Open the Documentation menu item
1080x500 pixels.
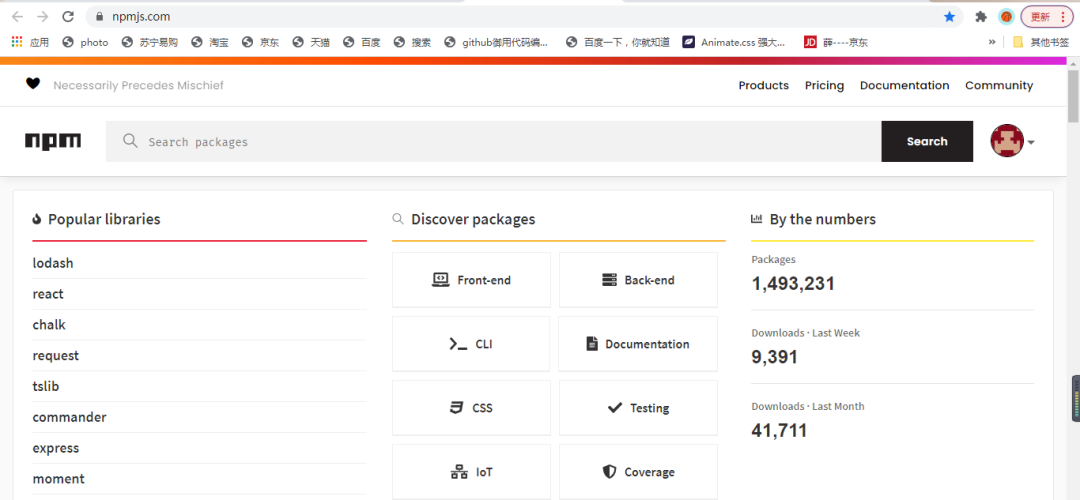pyautogui.click(x=904, y=85)
